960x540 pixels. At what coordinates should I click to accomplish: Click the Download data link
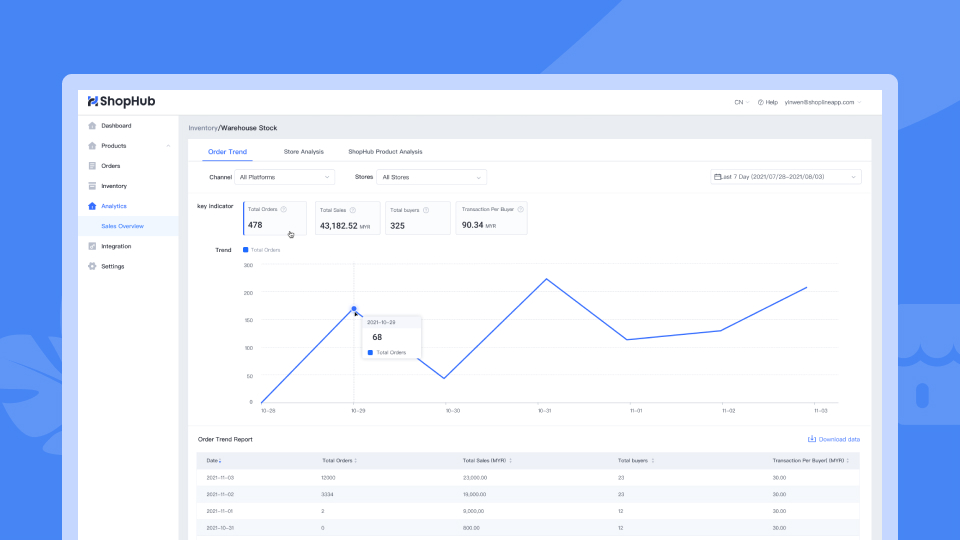click(x=833, y=439)
